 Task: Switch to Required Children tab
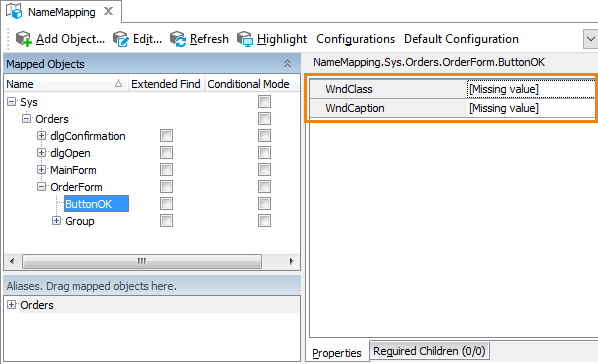[x=429, y=351]
